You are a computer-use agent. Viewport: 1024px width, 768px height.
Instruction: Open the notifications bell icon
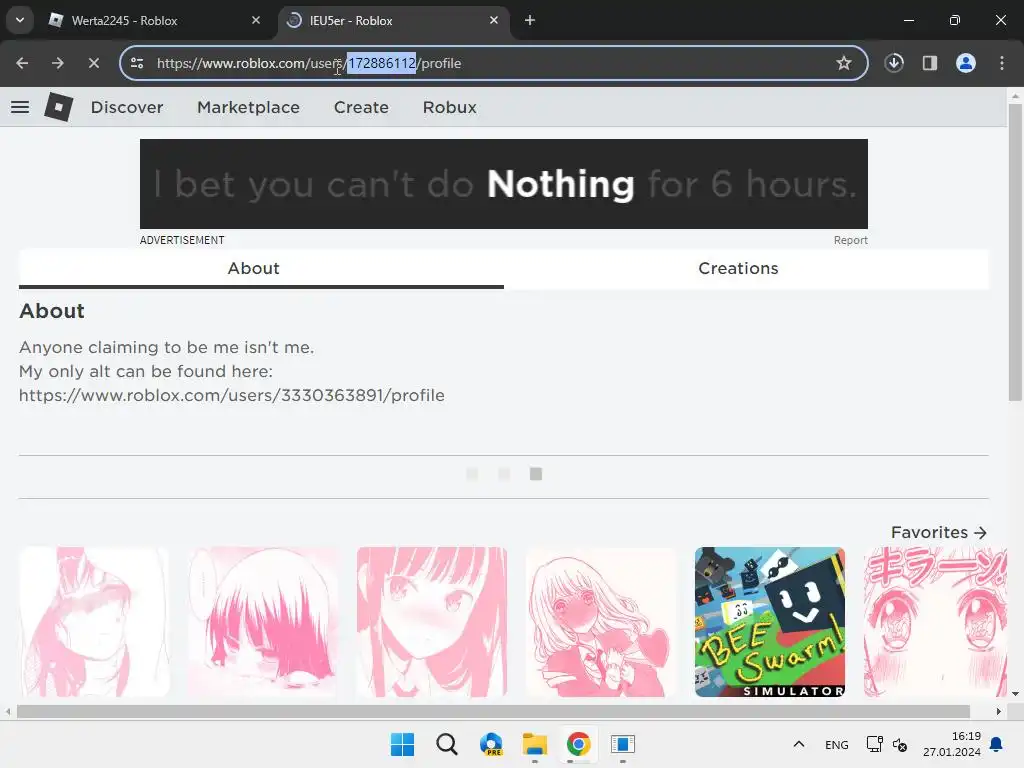click(997, 744)
